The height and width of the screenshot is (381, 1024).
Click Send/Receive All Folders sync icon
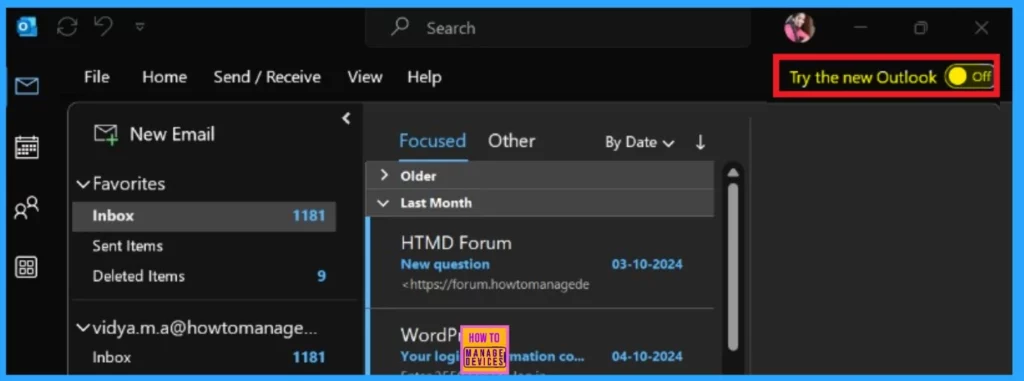tap(67, 27)
